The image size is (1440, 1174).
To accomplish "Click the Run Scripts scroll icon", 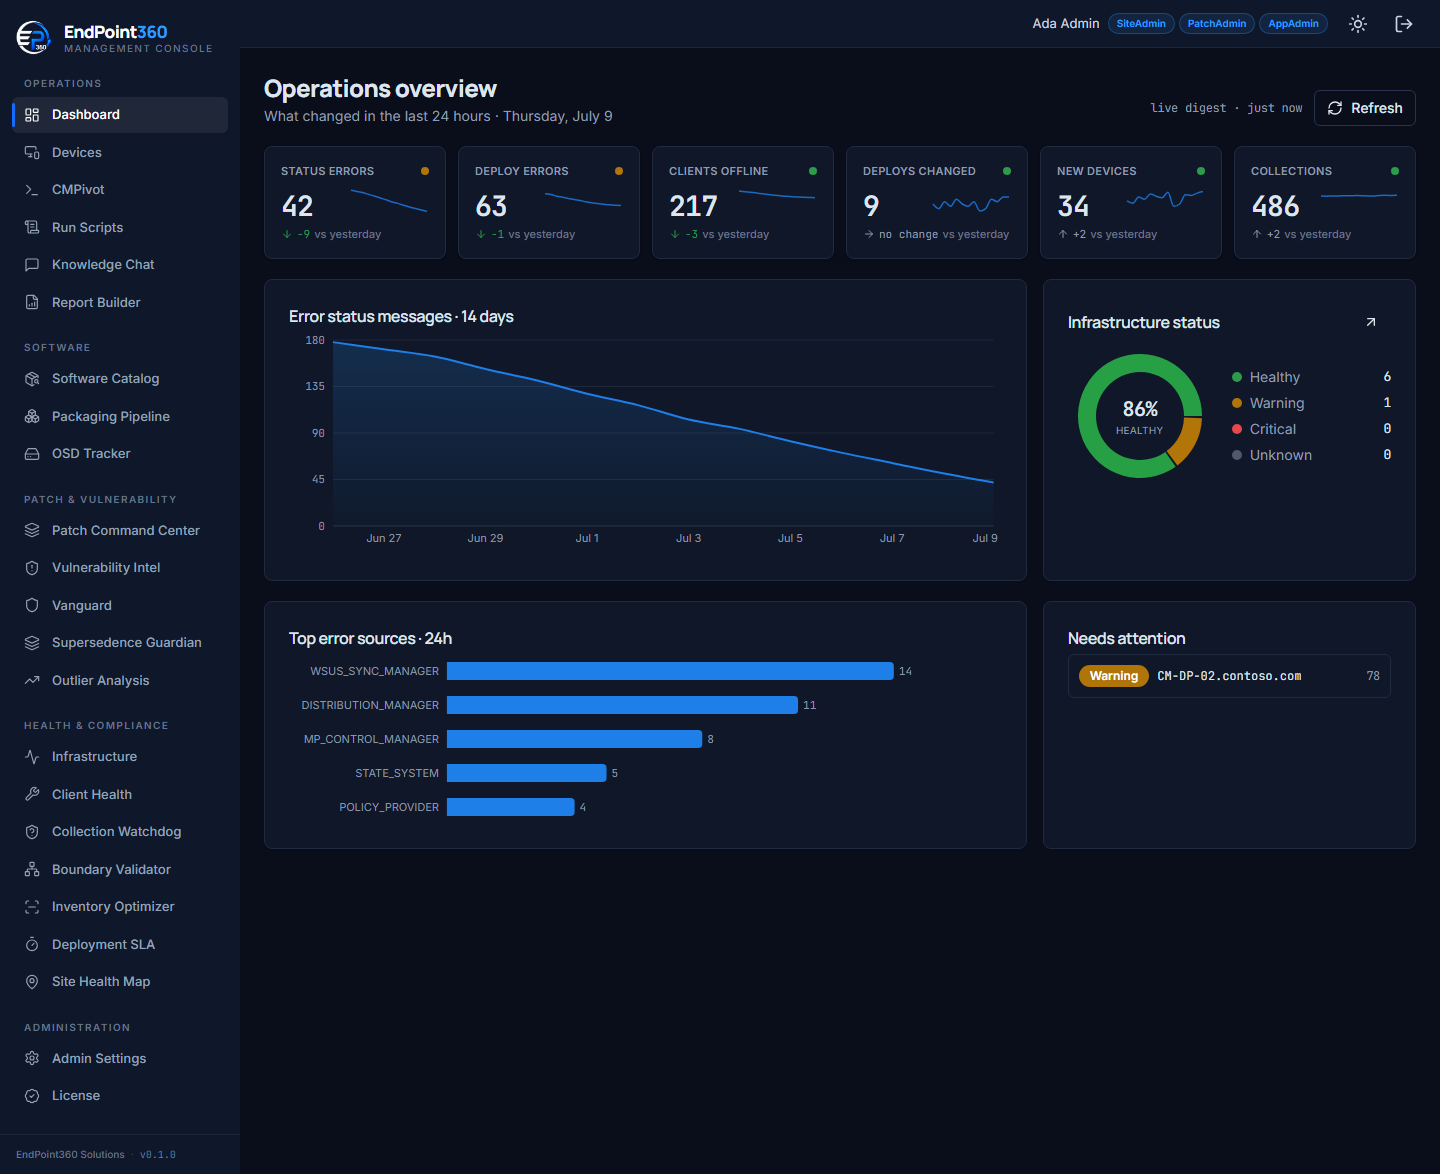I will click(32, 228).
